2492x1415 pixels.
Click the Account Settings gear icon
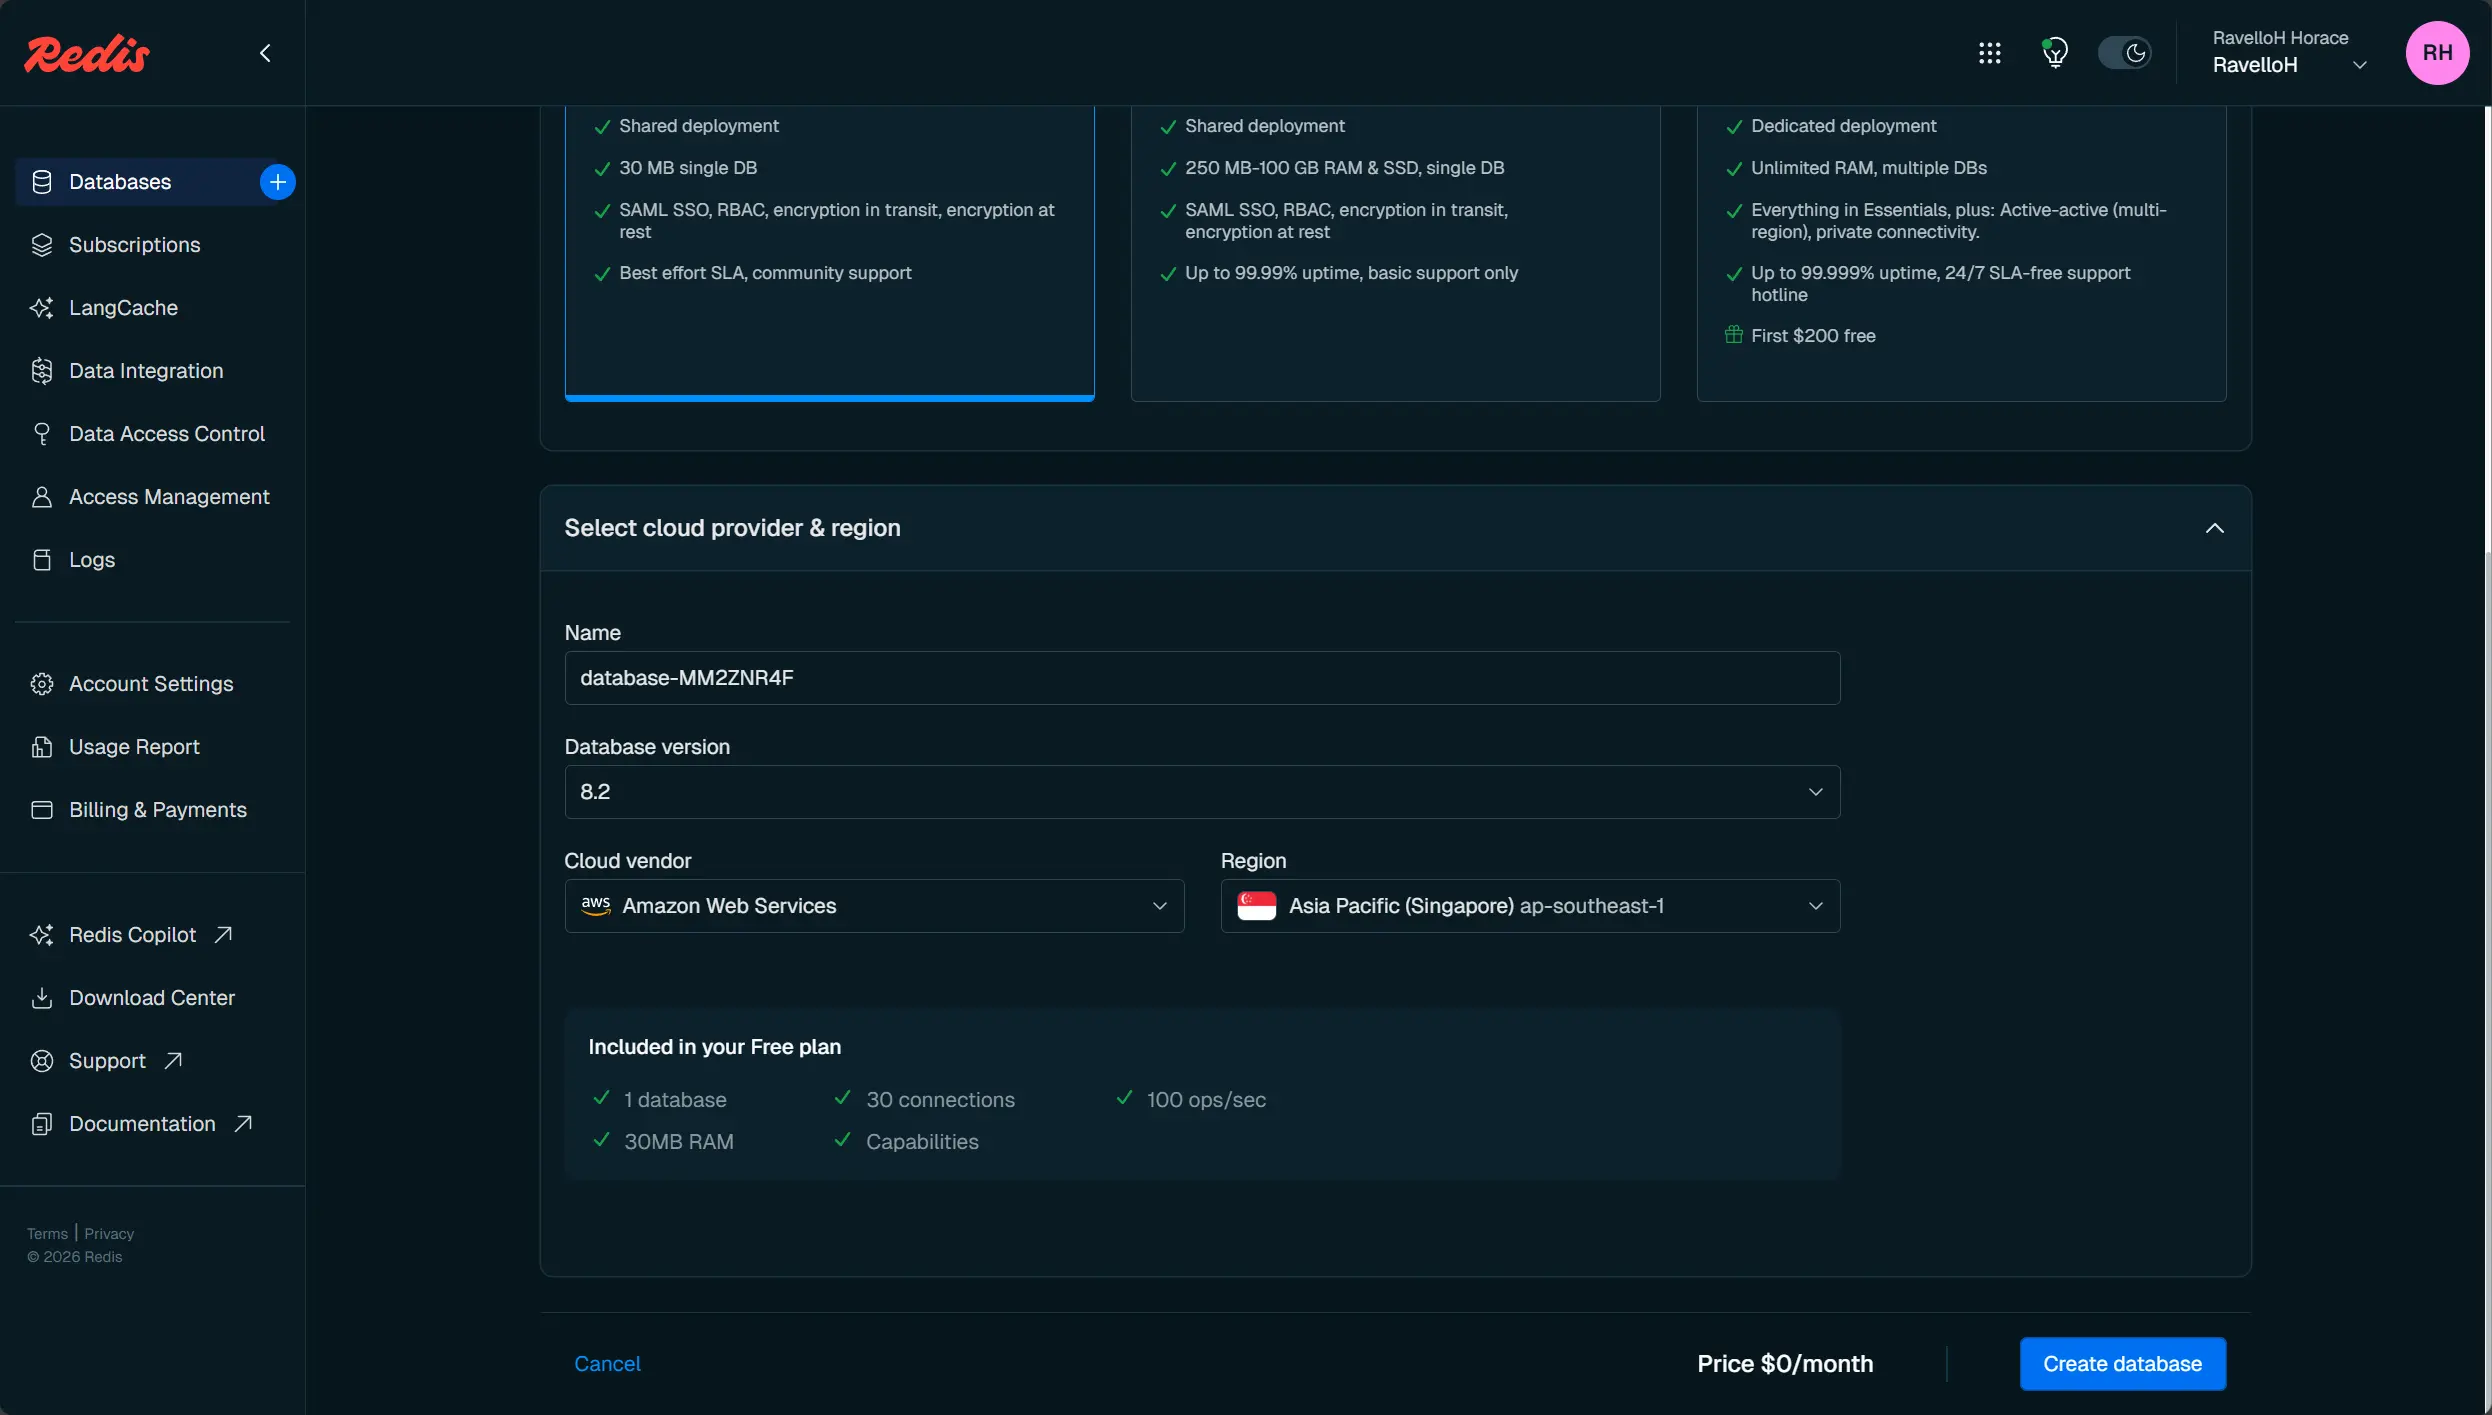click(x=42, y=684)
